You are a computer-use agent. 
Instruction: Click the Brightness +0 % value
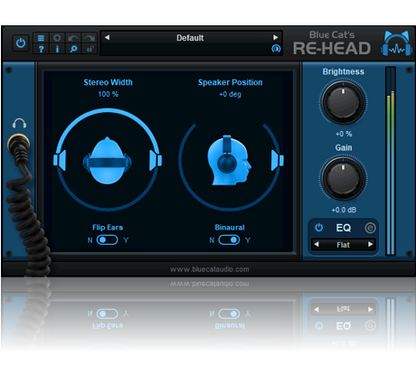tap(344, 134)
